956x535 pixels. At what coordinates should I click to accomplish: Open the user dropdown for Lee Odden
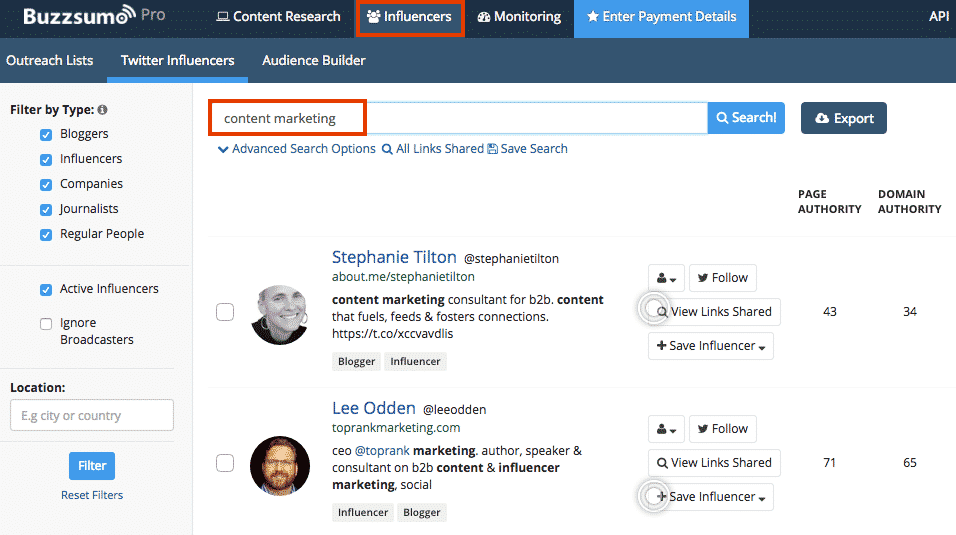click(666, 429)
